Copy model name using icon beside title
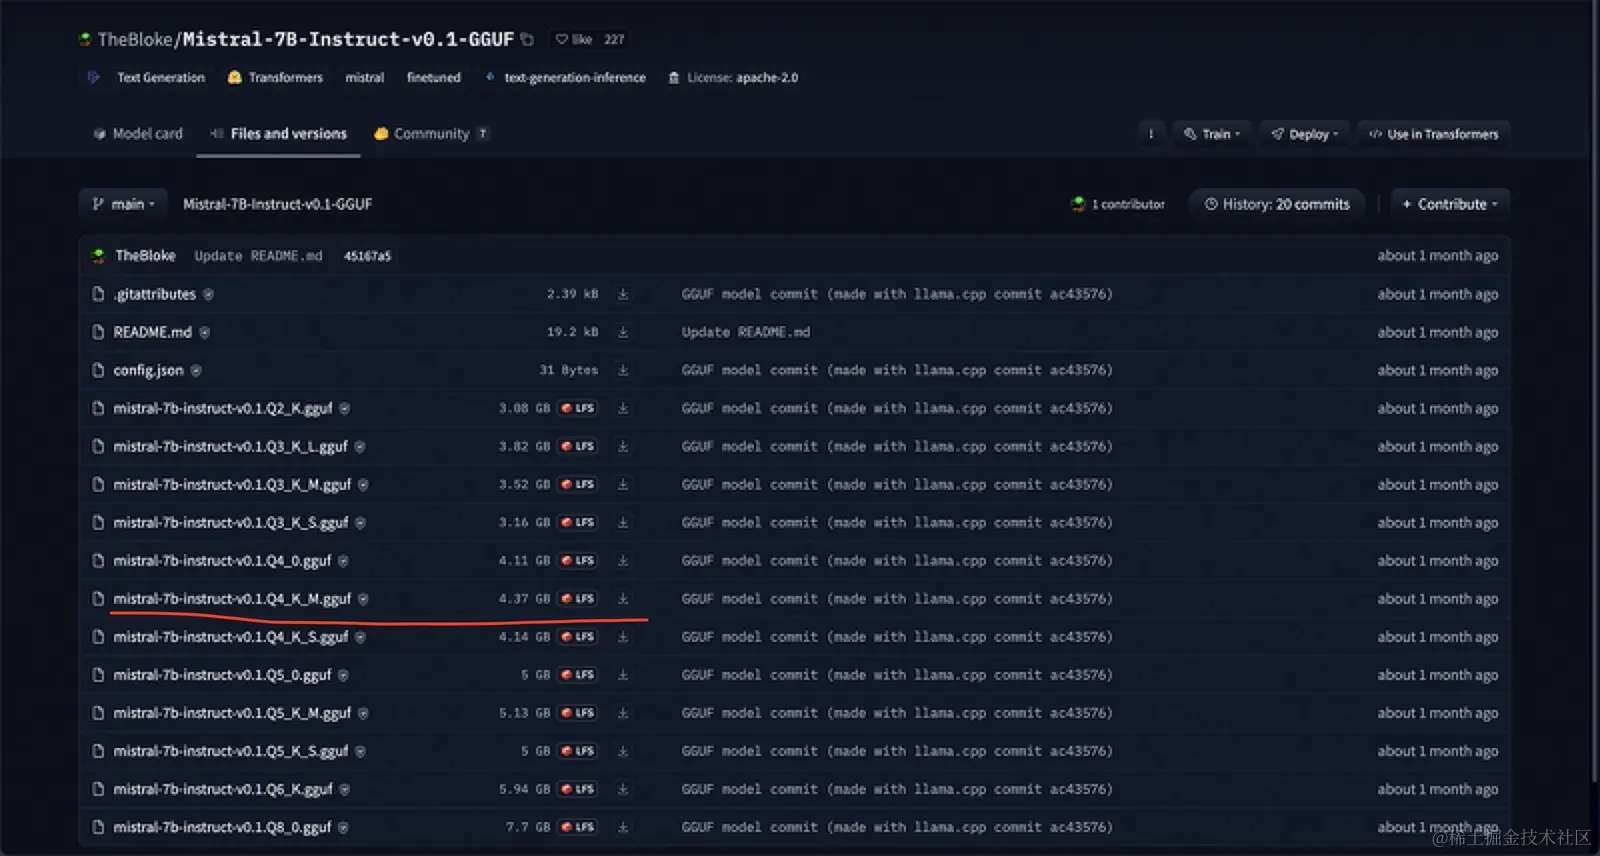Screen dimensions: 1600x856 tap(527, 40)
